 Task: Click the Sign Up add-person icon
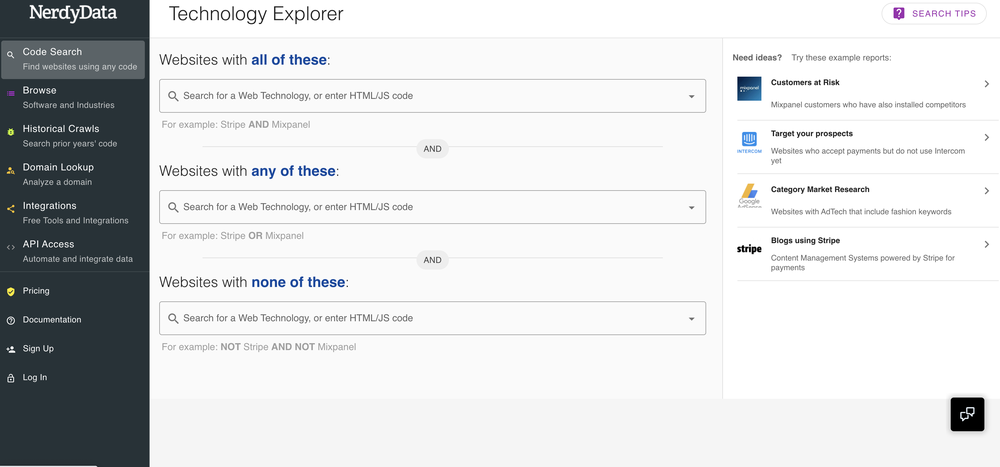click(10, 349)
